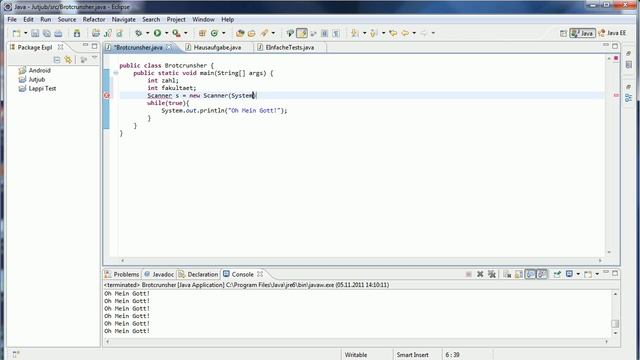Click the New Java Class icon
The image size is (640, 360).
[214, 33]
